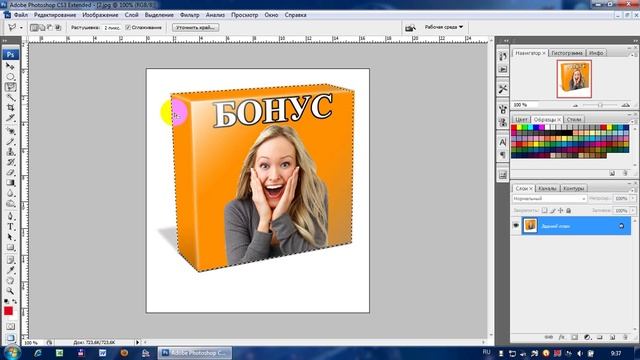This screenshot has width=640, height=360.
Task: Toggle lock transparent pixels
Action: (x=544, y=211)
